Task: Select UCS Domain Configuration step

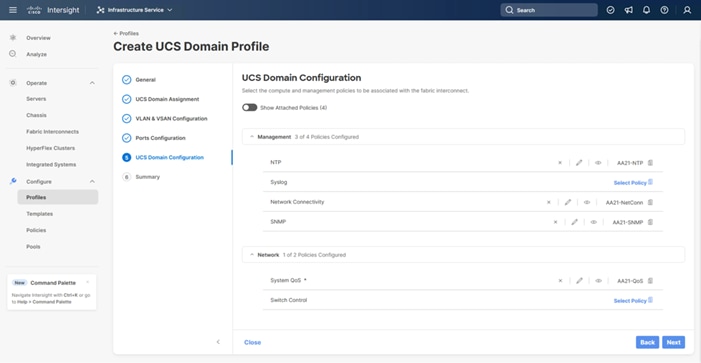Action: 169,157
